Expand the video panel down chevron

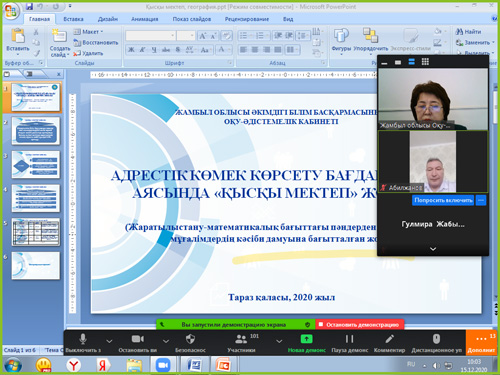pos(433,249)
